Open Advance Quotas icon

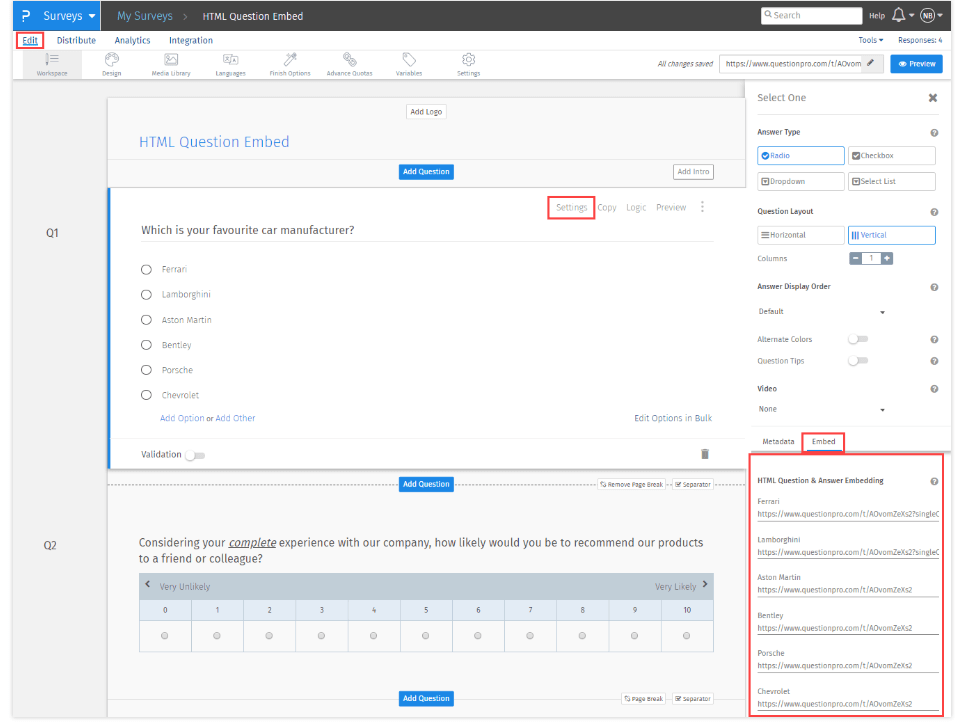[350, 64]
